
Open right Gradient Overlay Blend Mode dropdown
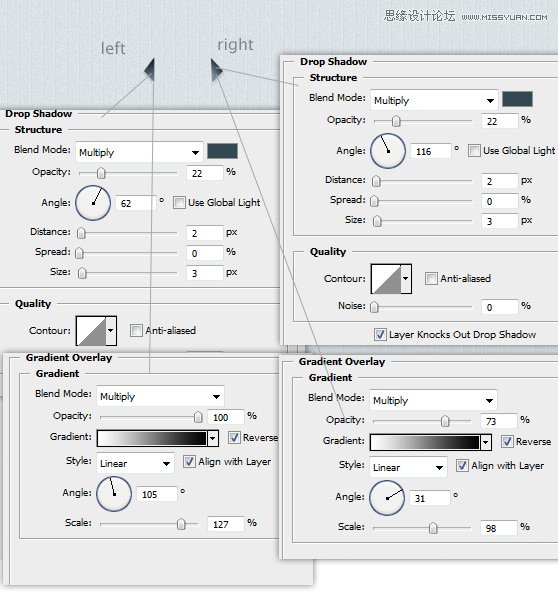[433, 400]
